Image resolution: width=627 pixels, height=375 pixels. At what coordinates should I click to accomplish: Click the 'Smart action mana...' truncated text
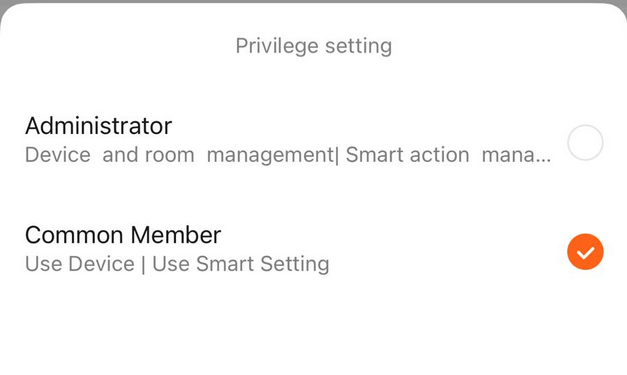click(x=448, y=155)
